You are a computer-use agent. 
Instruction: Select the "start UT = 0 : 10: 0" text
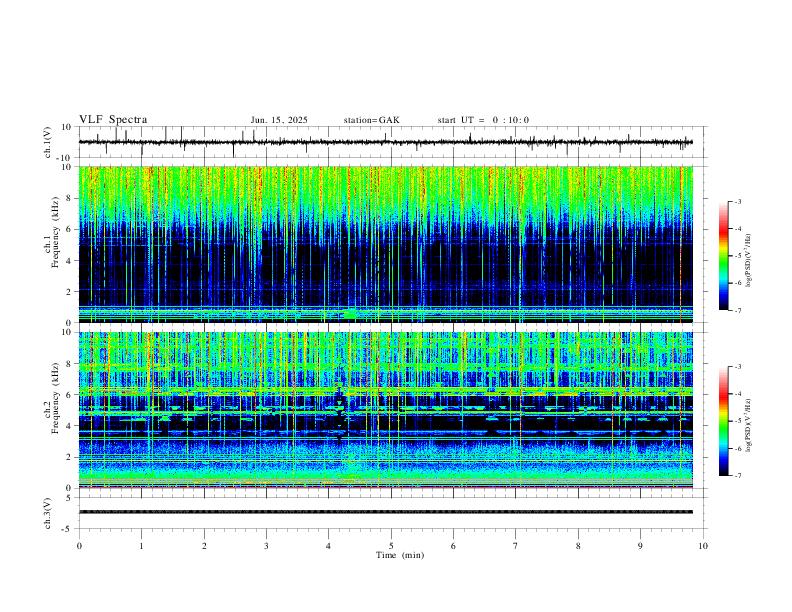pos(483,120)
